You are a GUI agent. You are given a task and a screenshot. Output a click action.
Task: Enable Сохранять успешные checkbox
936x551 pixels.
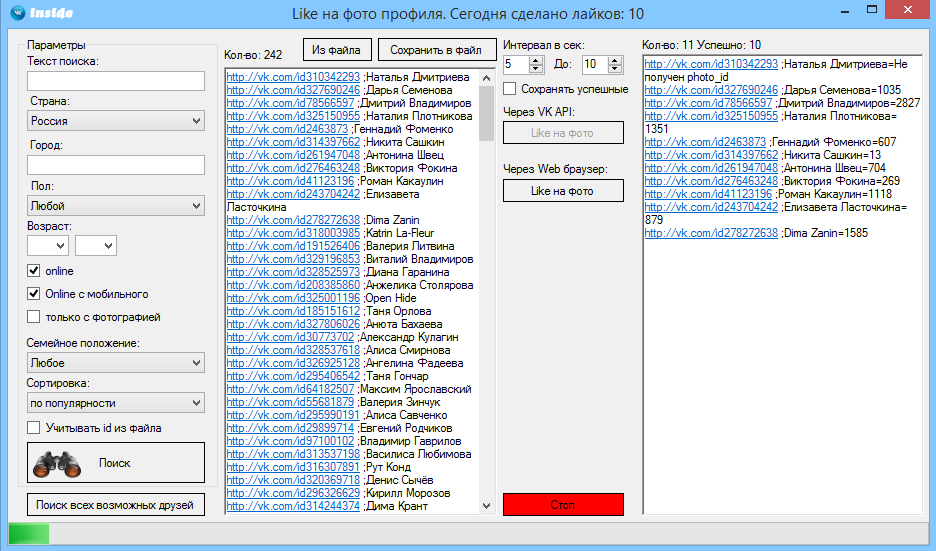[x=509, y=89]
